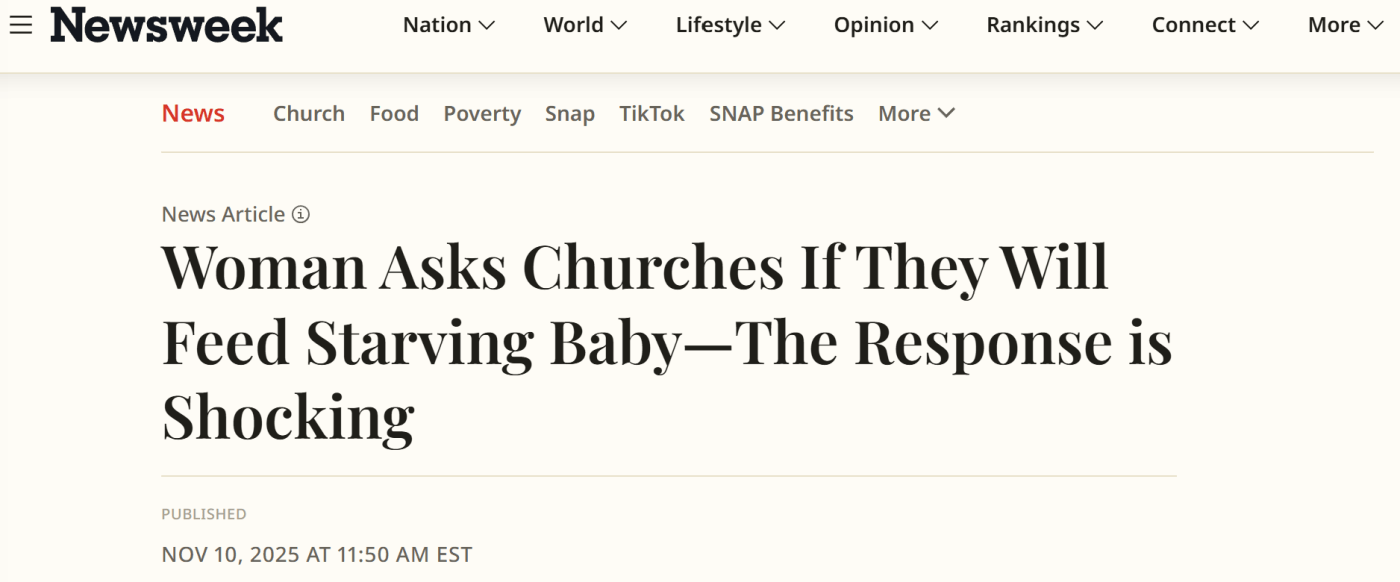Expand the Rankings dropdown menu
Image resolution: width=1400 pixels, height=582 pixels.
(1044, 25)
